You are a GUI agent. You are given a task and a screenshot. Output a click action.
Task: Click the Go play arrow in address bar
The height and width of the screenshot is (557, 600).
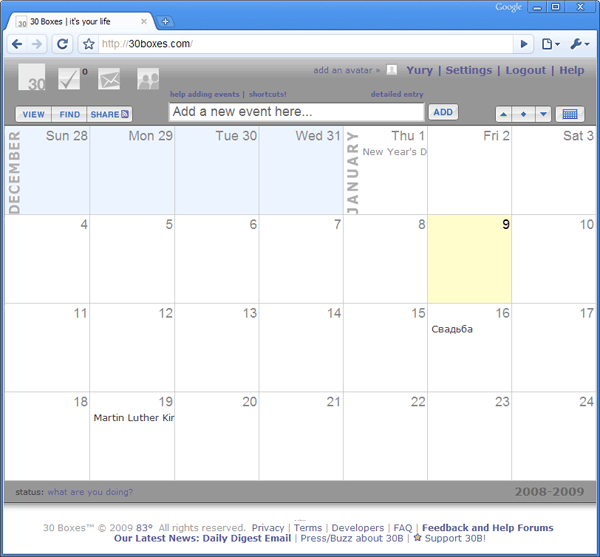point(524,44)
